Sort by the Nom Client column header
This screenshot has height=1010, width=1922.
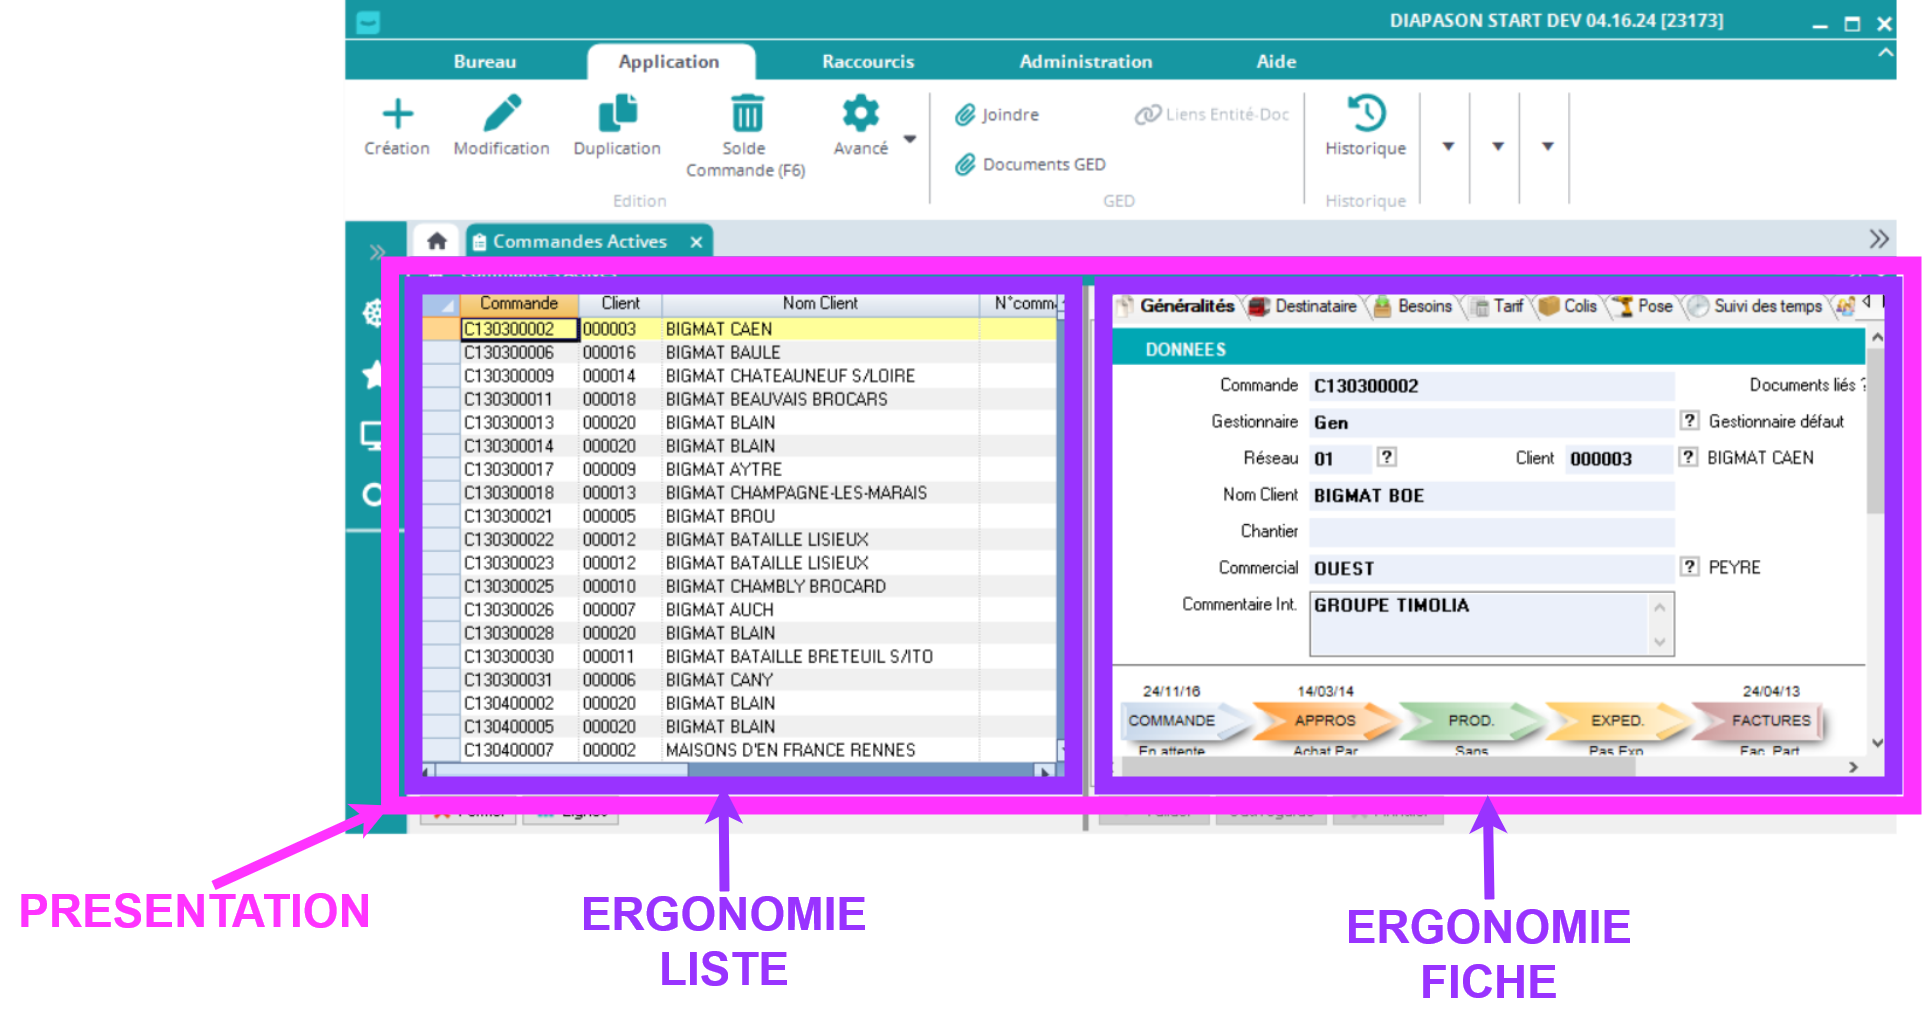coord(819,304)
